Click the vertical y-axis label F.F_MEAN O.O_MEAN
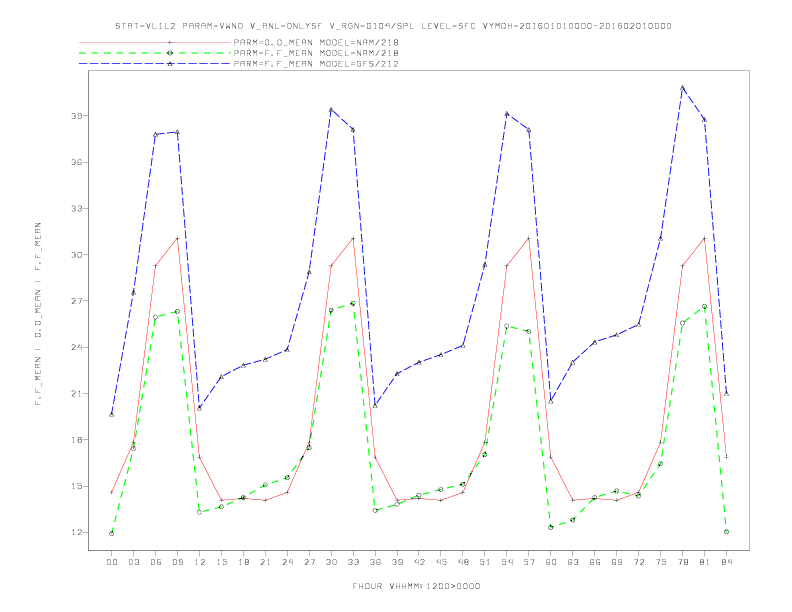 tap(38, 314)
